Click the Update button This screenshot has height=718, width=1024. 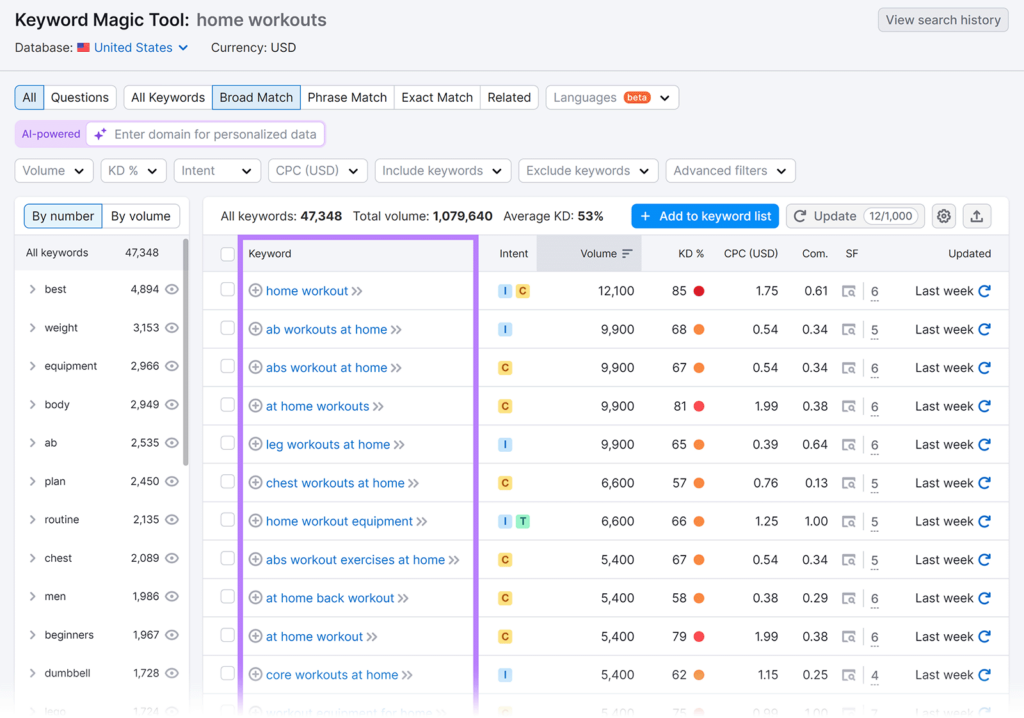pos(855,216)
